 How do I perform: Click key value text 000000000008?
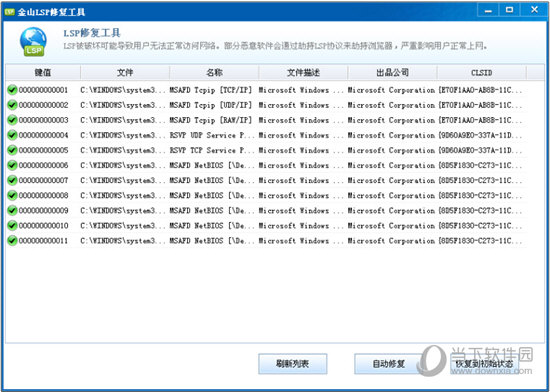tap(43, 196)
